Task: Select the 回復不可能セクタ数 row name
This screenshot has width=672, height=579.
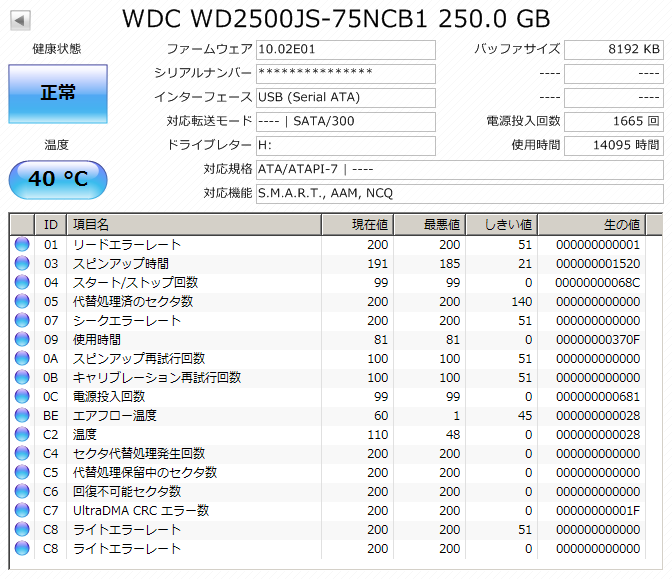Action: [127, 492]
